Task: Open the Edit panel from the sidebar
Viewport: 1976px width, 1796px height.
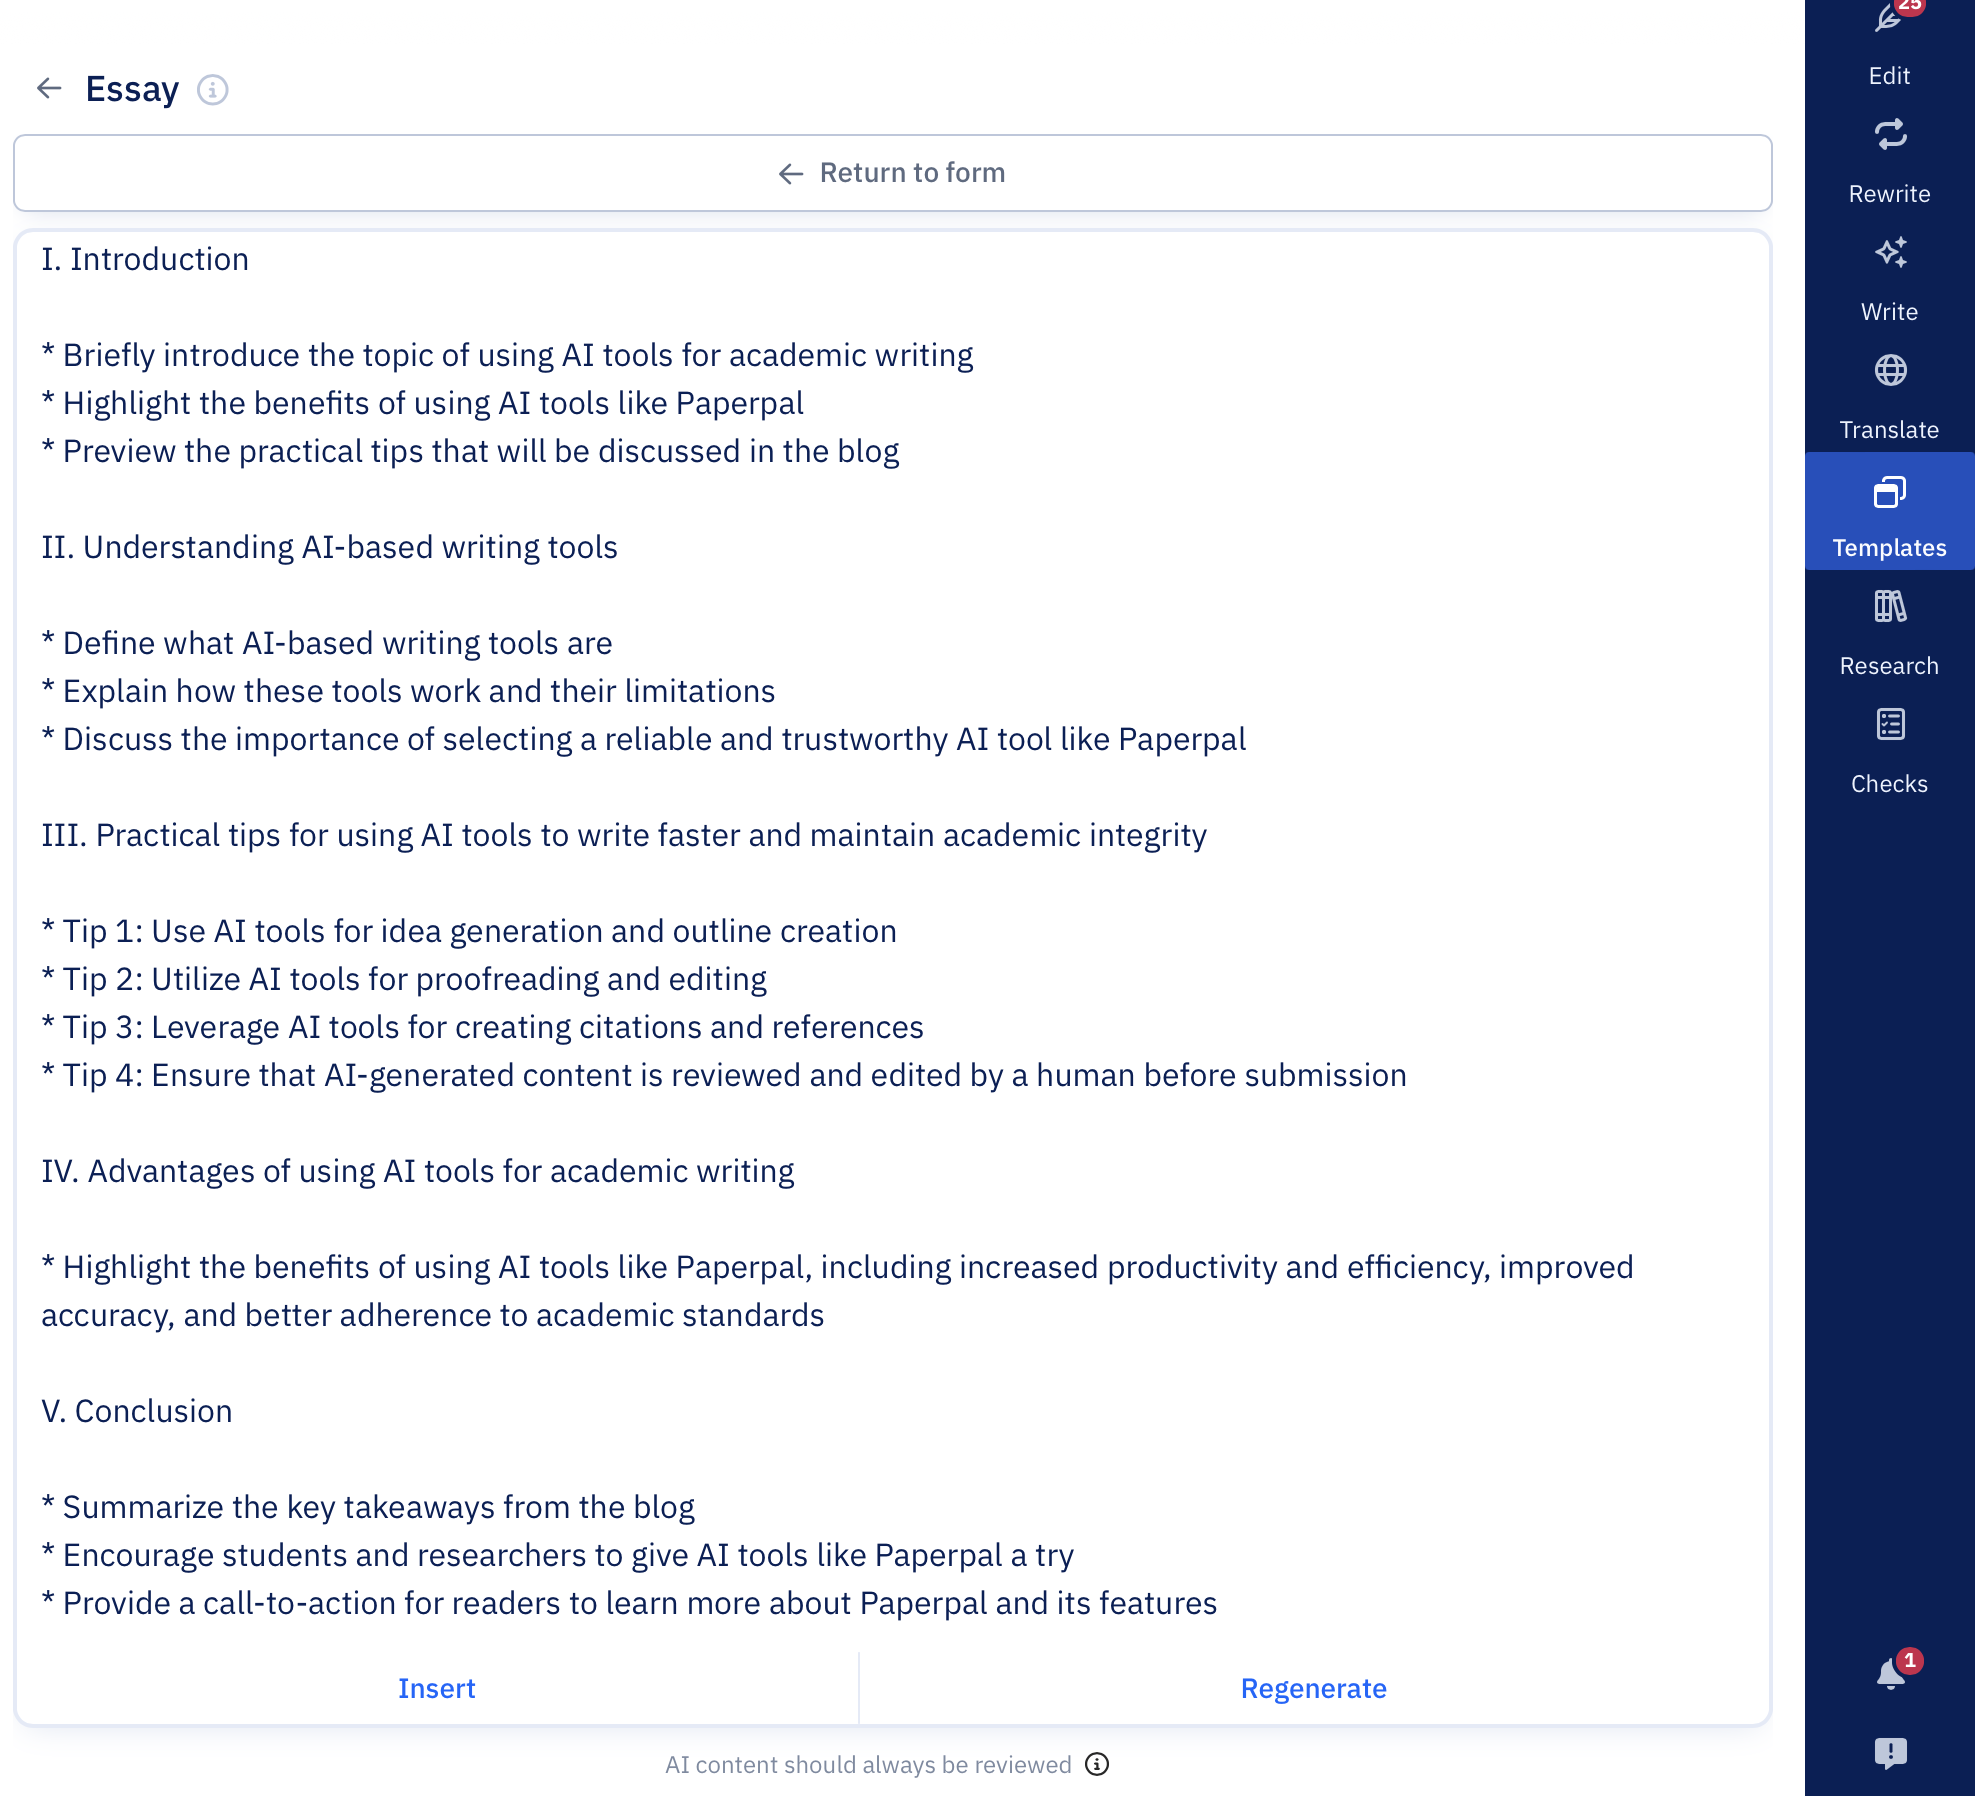Action: pos(1889,50)
